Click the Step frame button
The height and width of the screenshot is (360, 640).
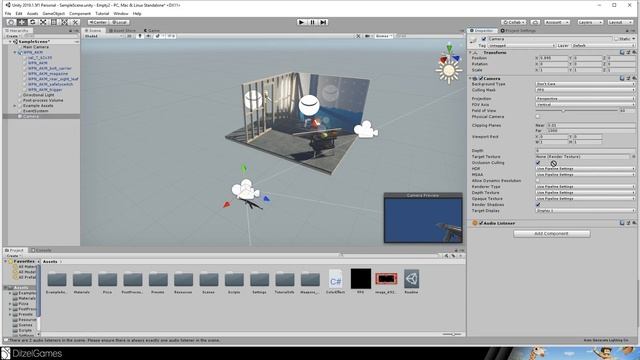click(x=323, y=22)
